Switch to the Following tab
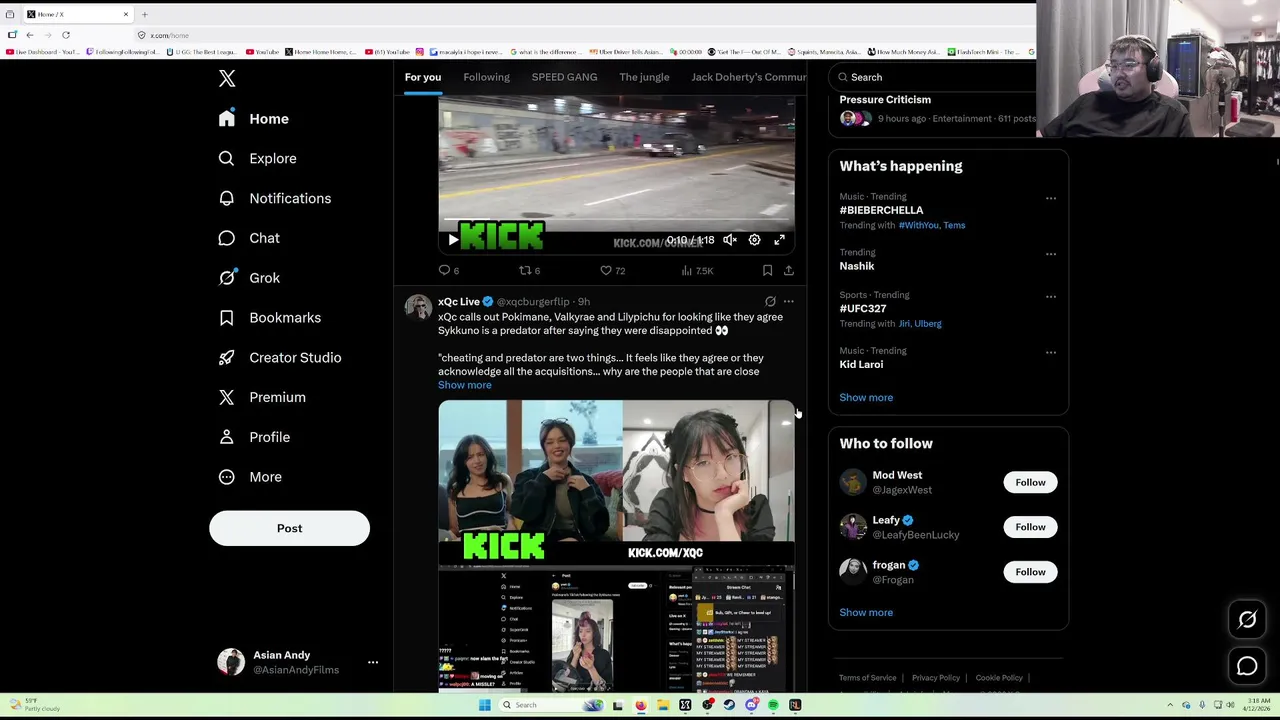Image resolution: width=1280 pixels, height=720 pixels. tap(486, 77)
